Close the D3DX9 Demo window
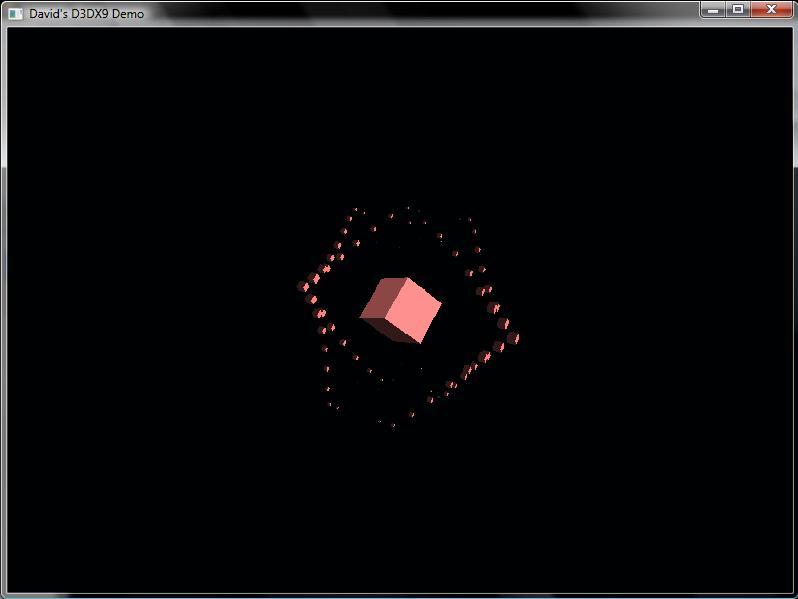The image size is (798, 599). point(771,9)
